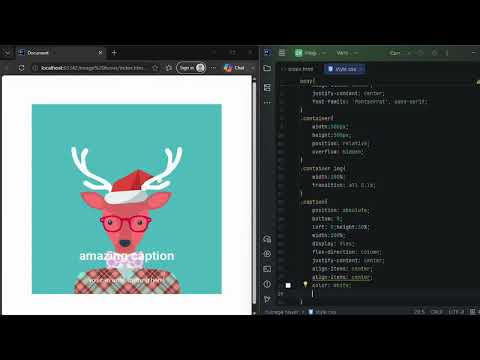Click the line separator CRLF status entry
Screen dimensions: 480x360
tap(436, 312)
